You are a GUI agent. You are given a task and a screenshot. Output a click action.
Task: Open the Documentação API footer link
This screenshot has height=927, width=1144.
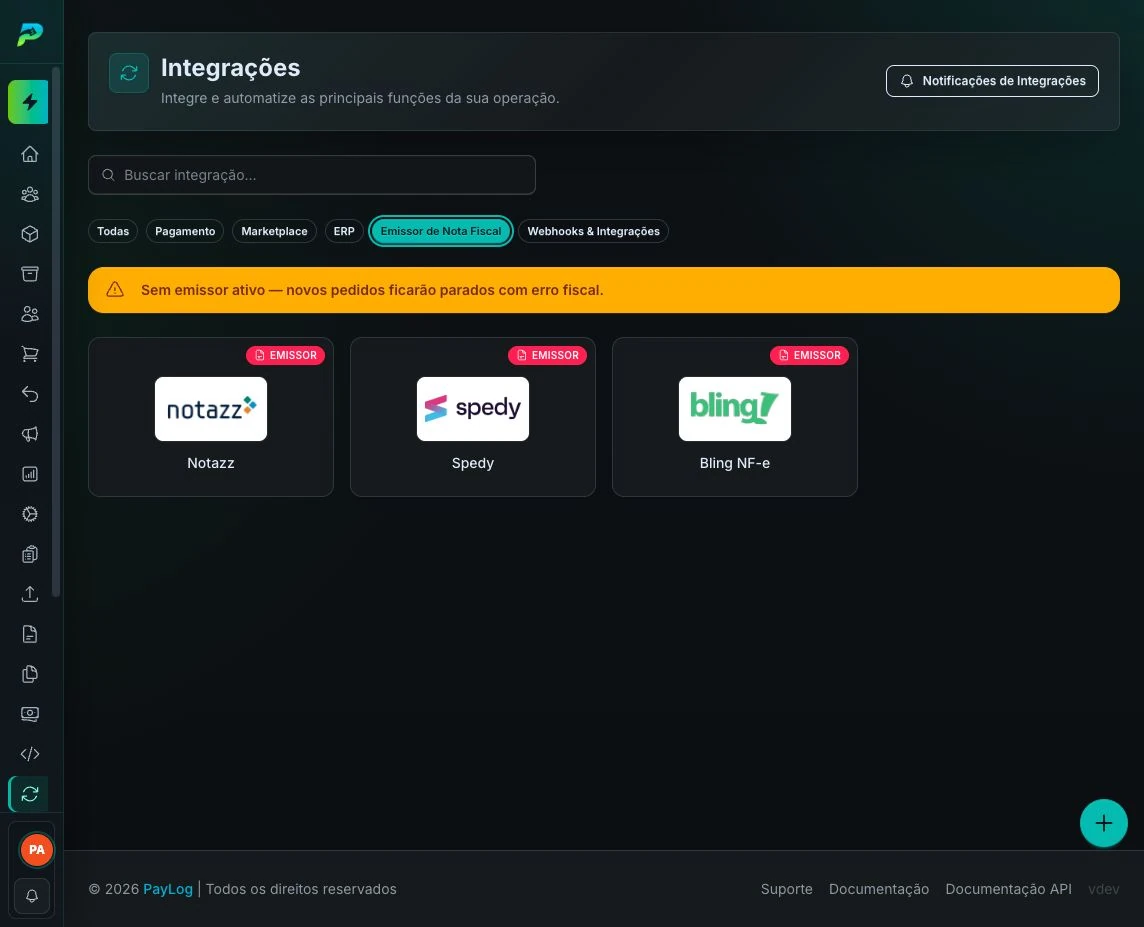tap(1008, 889)
